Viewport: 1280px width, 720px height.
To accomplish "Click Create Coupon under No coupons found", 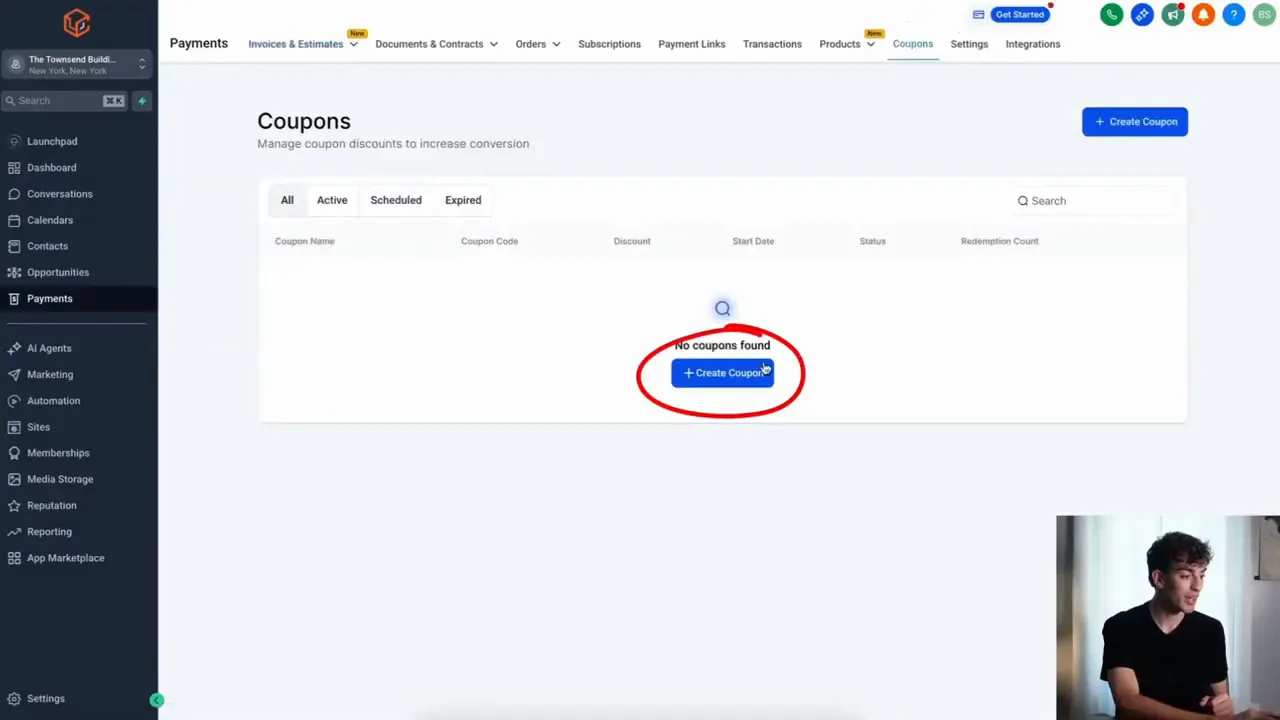I will [722, 373].
